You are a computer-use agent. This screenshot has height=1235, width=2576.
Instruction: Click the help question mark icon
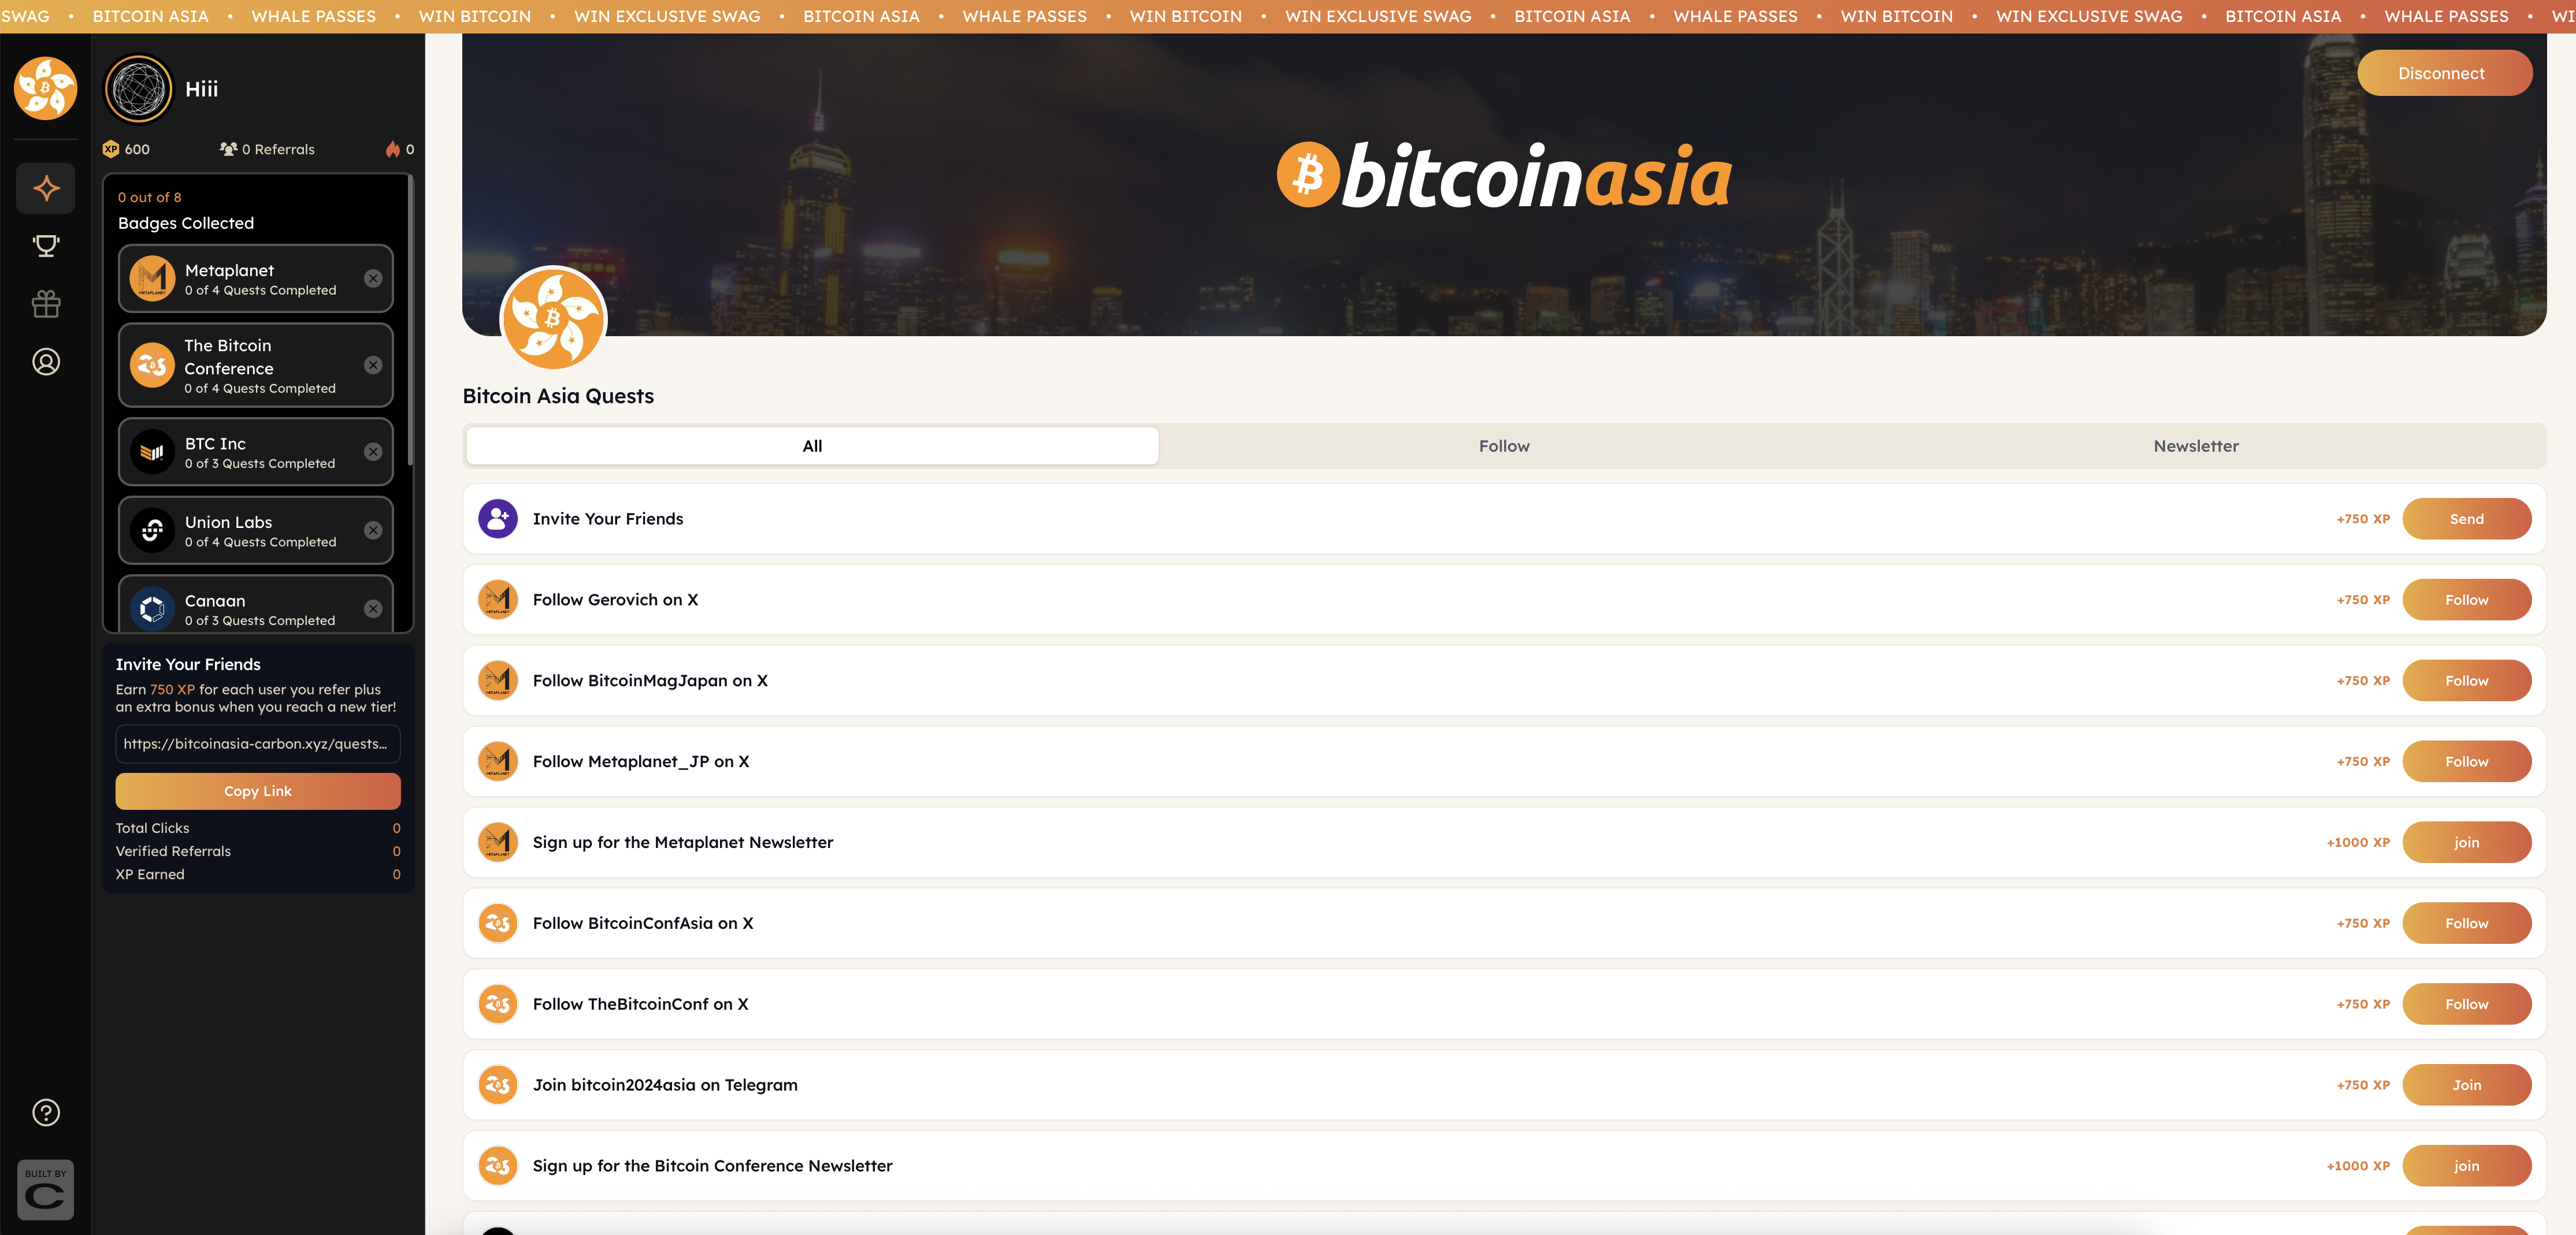coord(46,1112)
